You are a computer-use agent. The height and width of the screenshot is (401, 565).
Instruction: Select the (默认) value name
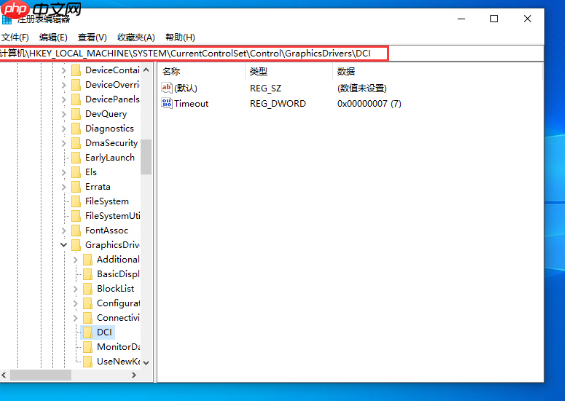click(x=186, y=88)
